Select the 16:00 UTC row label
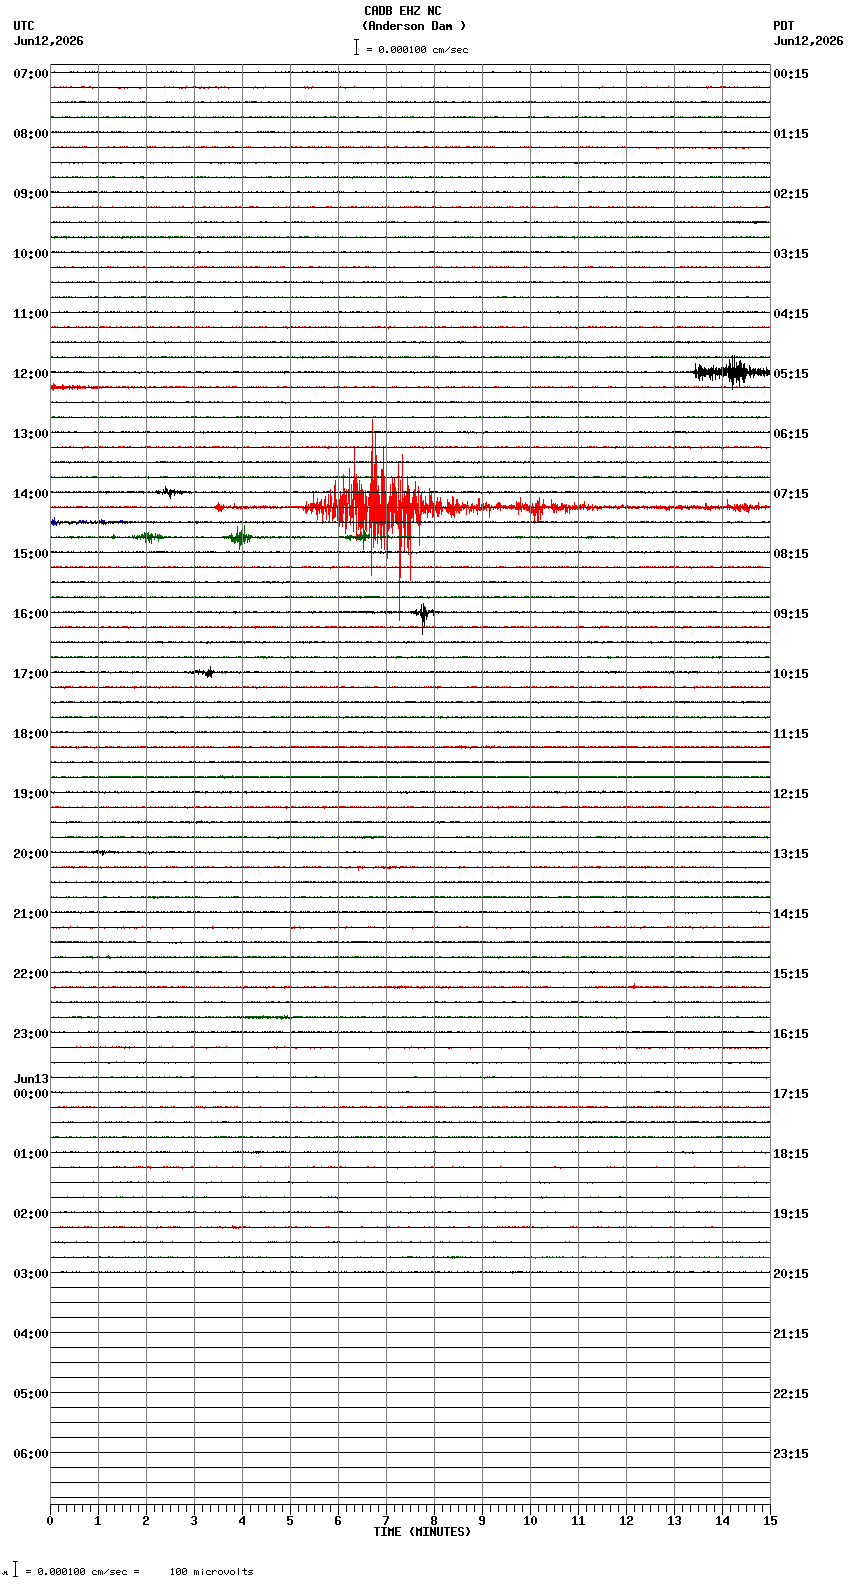 point(31,614)
